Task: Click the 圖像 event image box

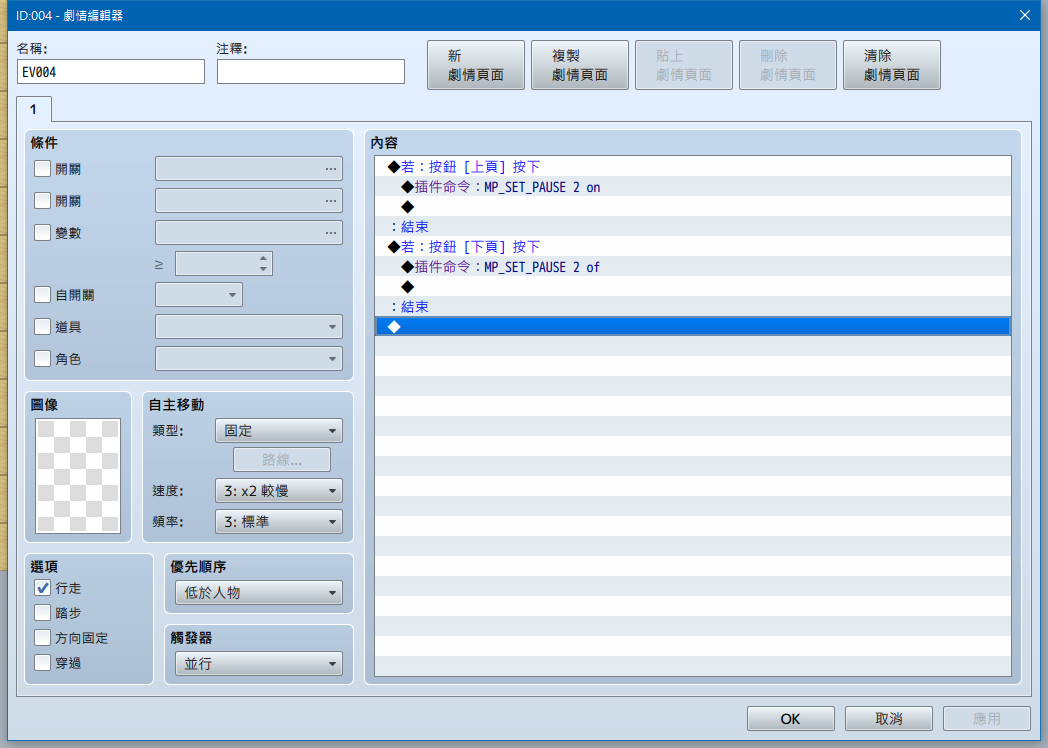Action: tap(78, 476)
